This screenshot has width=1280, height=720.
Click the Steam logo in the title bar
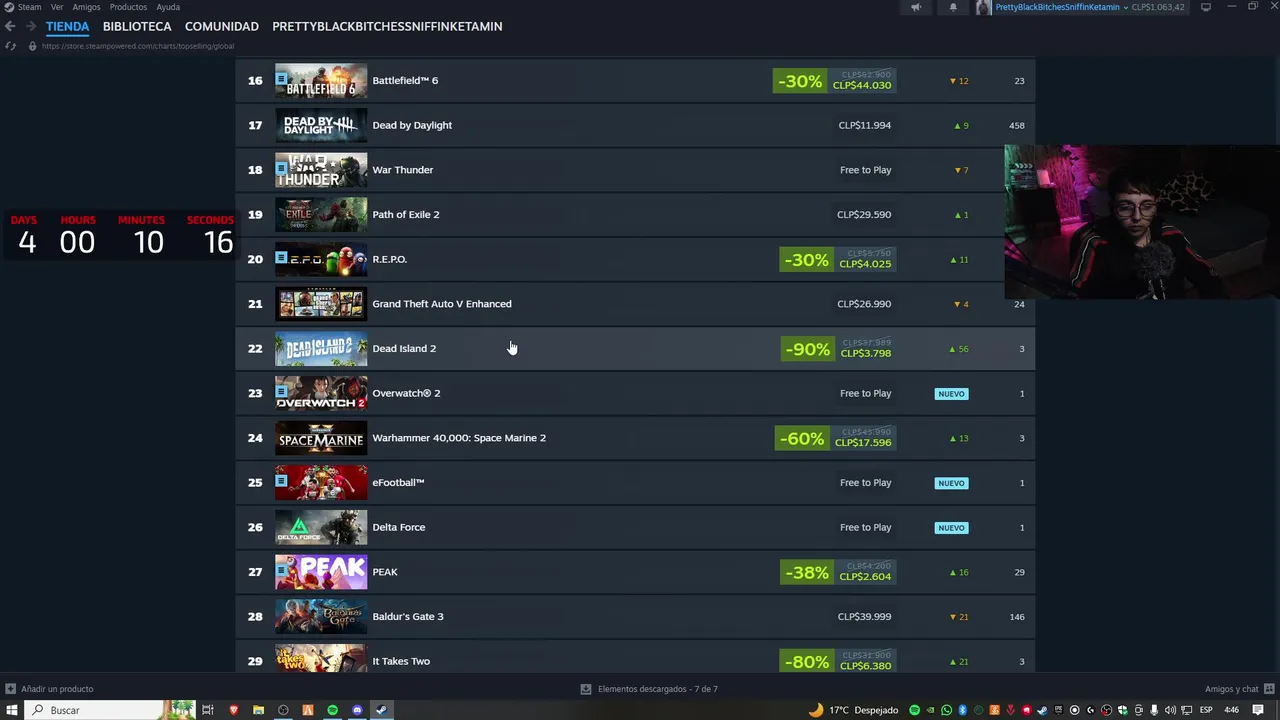(9, 7)
